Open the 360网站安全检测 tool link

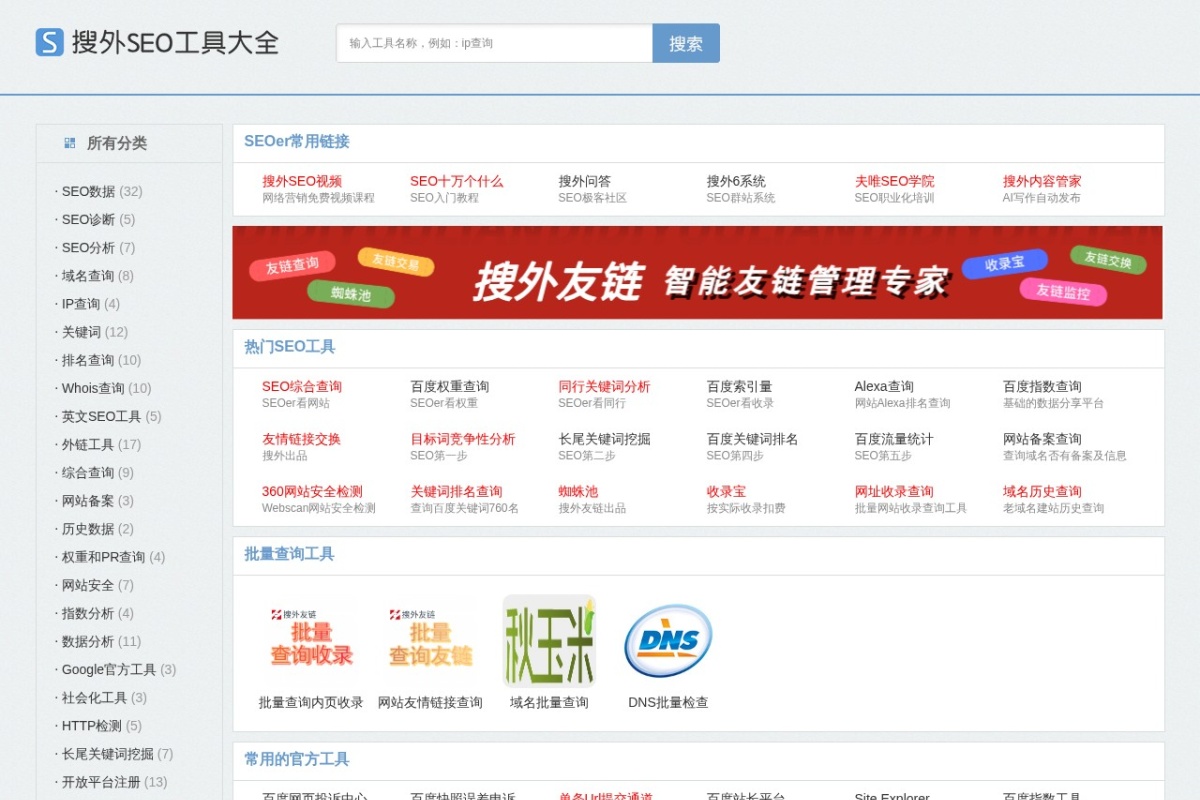click(x=312, y=491)
